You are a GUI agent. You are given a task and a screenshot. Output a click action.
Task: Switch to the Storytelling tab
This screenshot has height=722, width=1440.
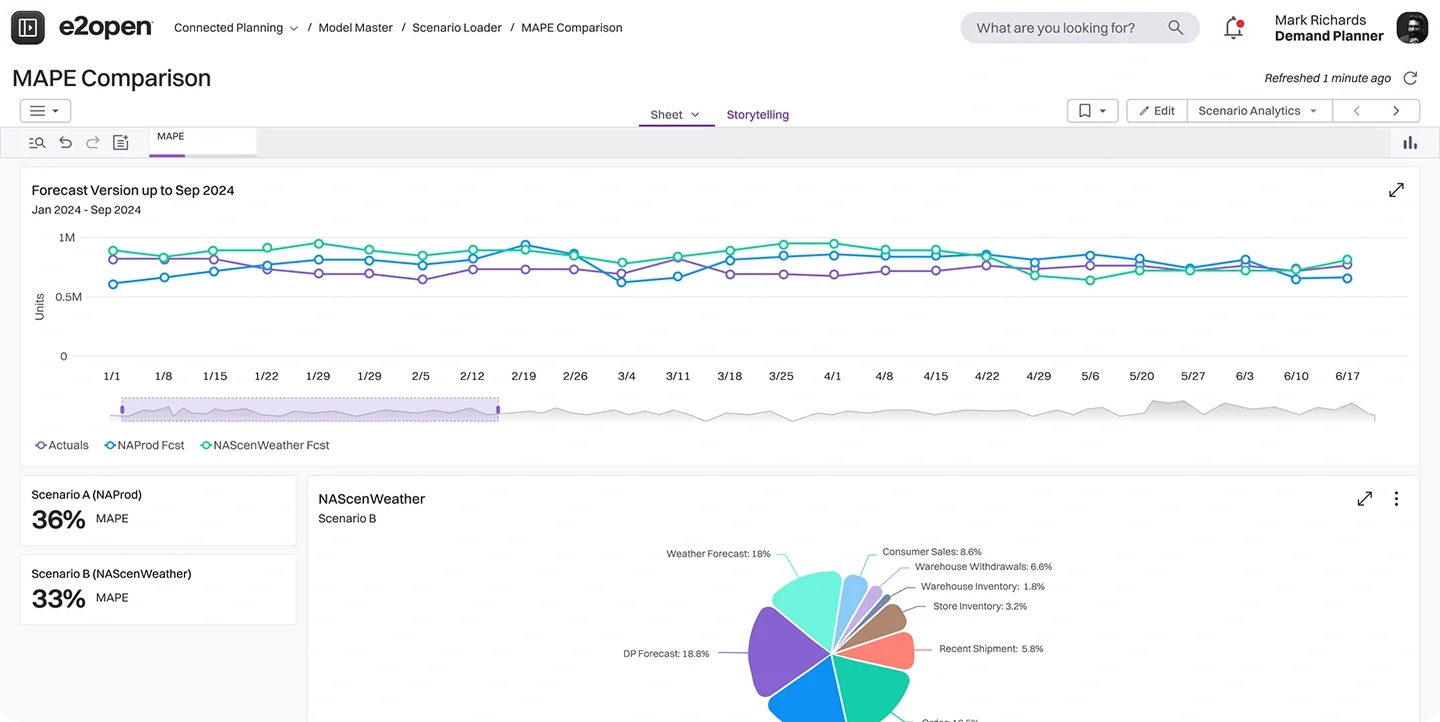757,115
